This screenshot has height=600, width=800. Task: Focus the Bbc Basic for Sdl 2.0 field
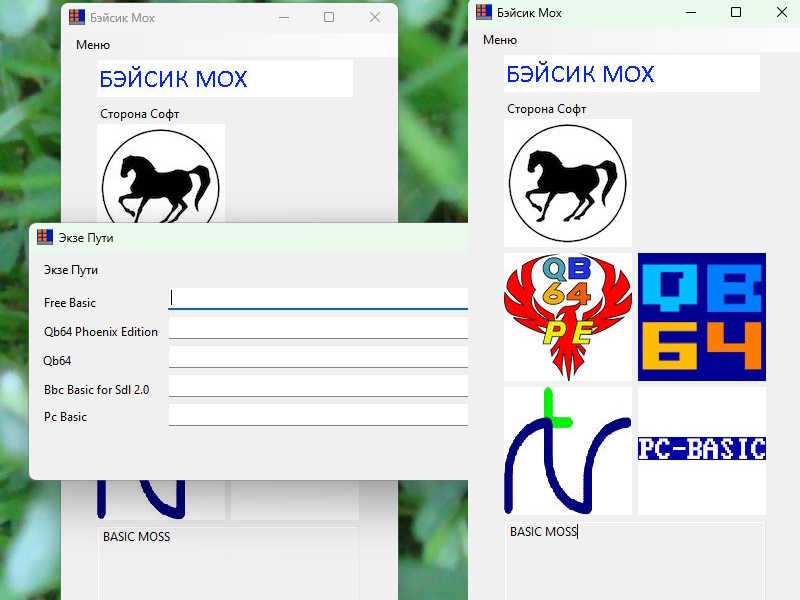(318, 386)
